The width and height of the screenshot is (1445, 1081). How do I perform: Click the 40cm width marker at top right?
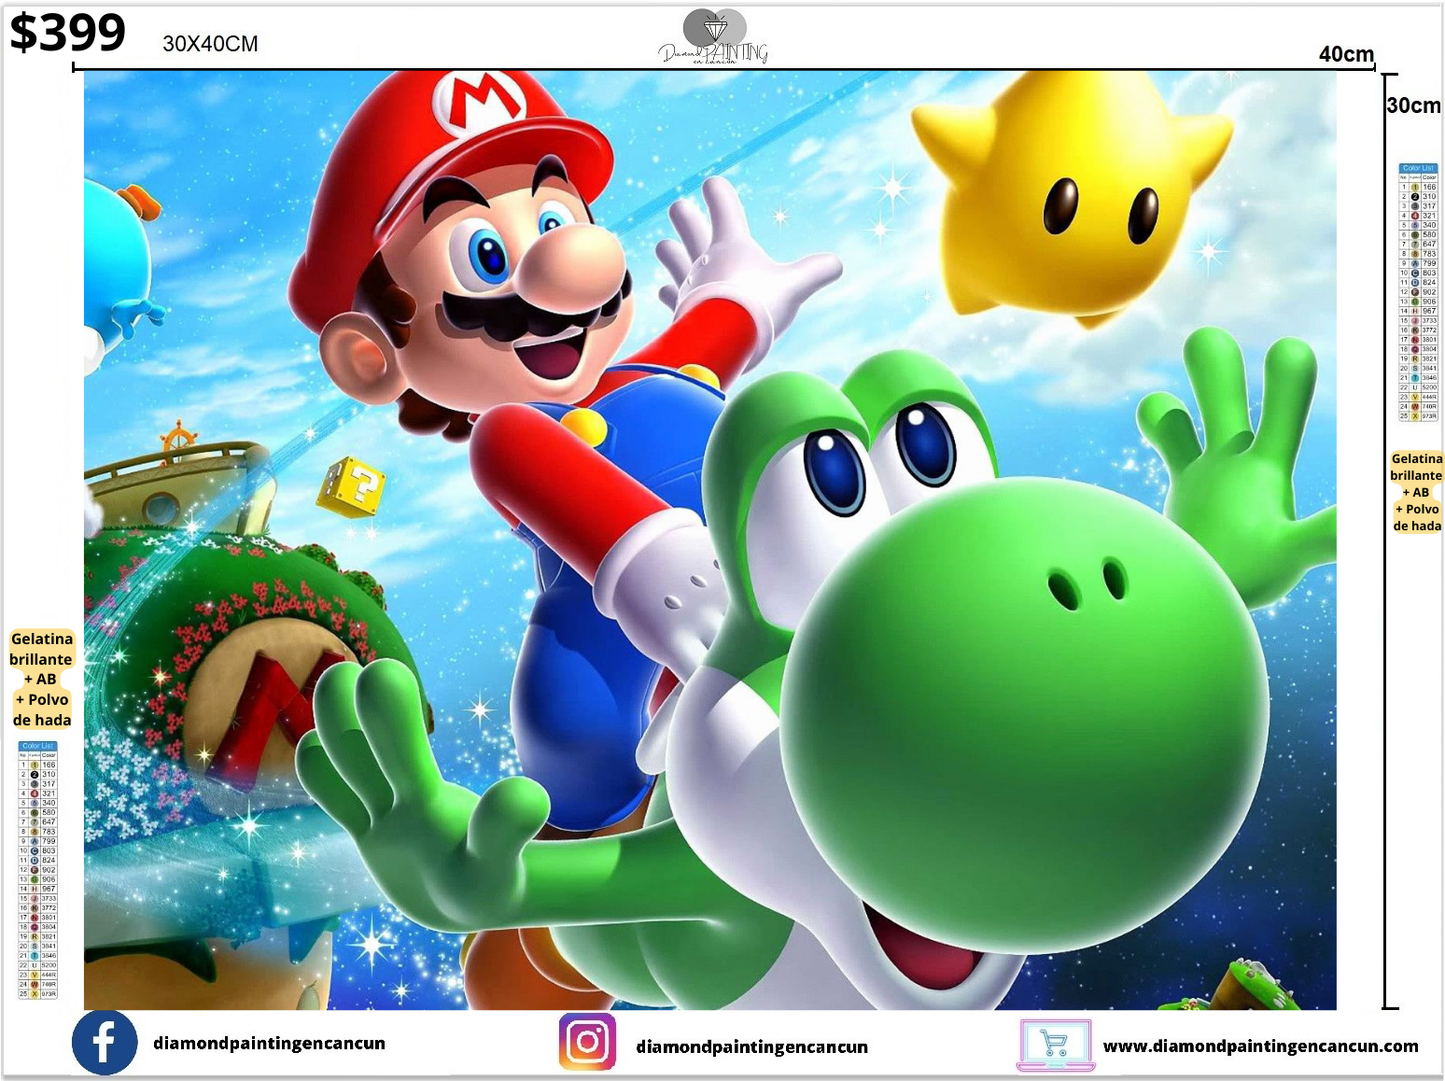point(1346,55)
